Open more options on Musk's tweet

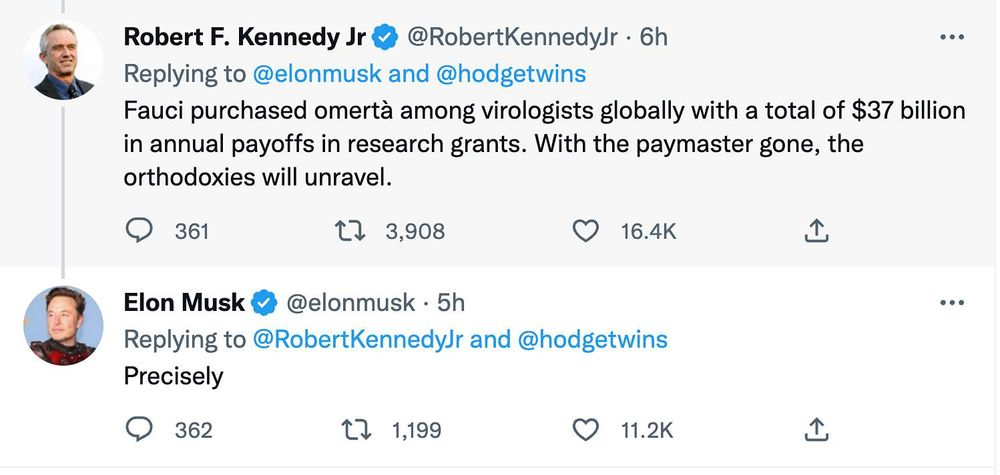pos(953,302)
